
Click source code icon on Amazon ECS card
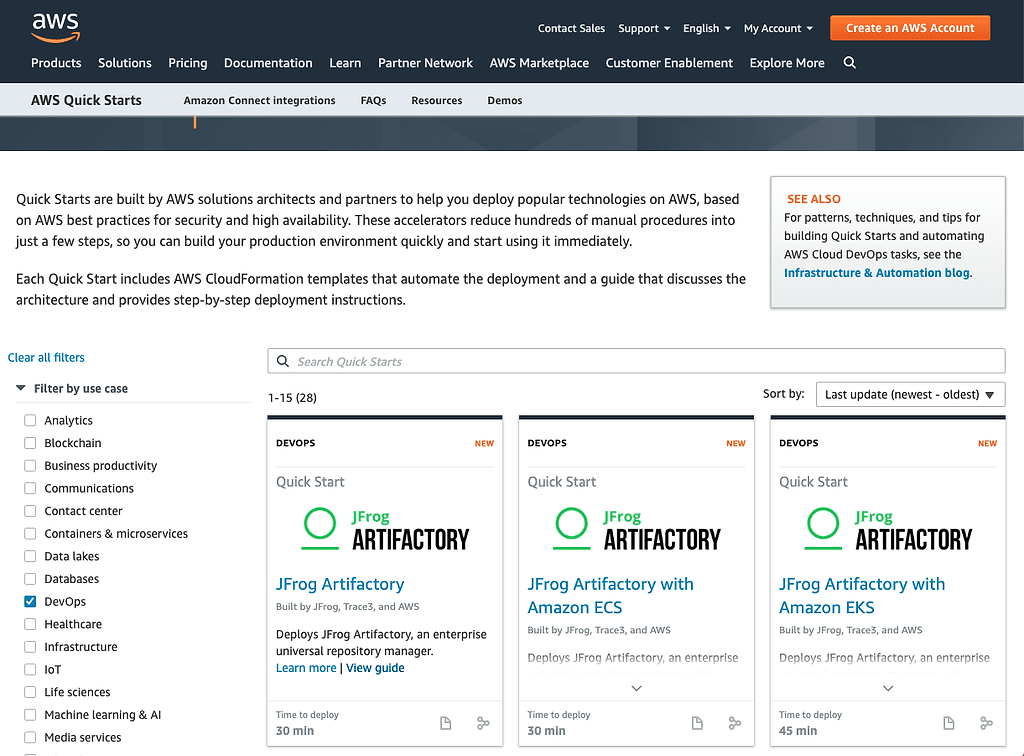(735, 723)
